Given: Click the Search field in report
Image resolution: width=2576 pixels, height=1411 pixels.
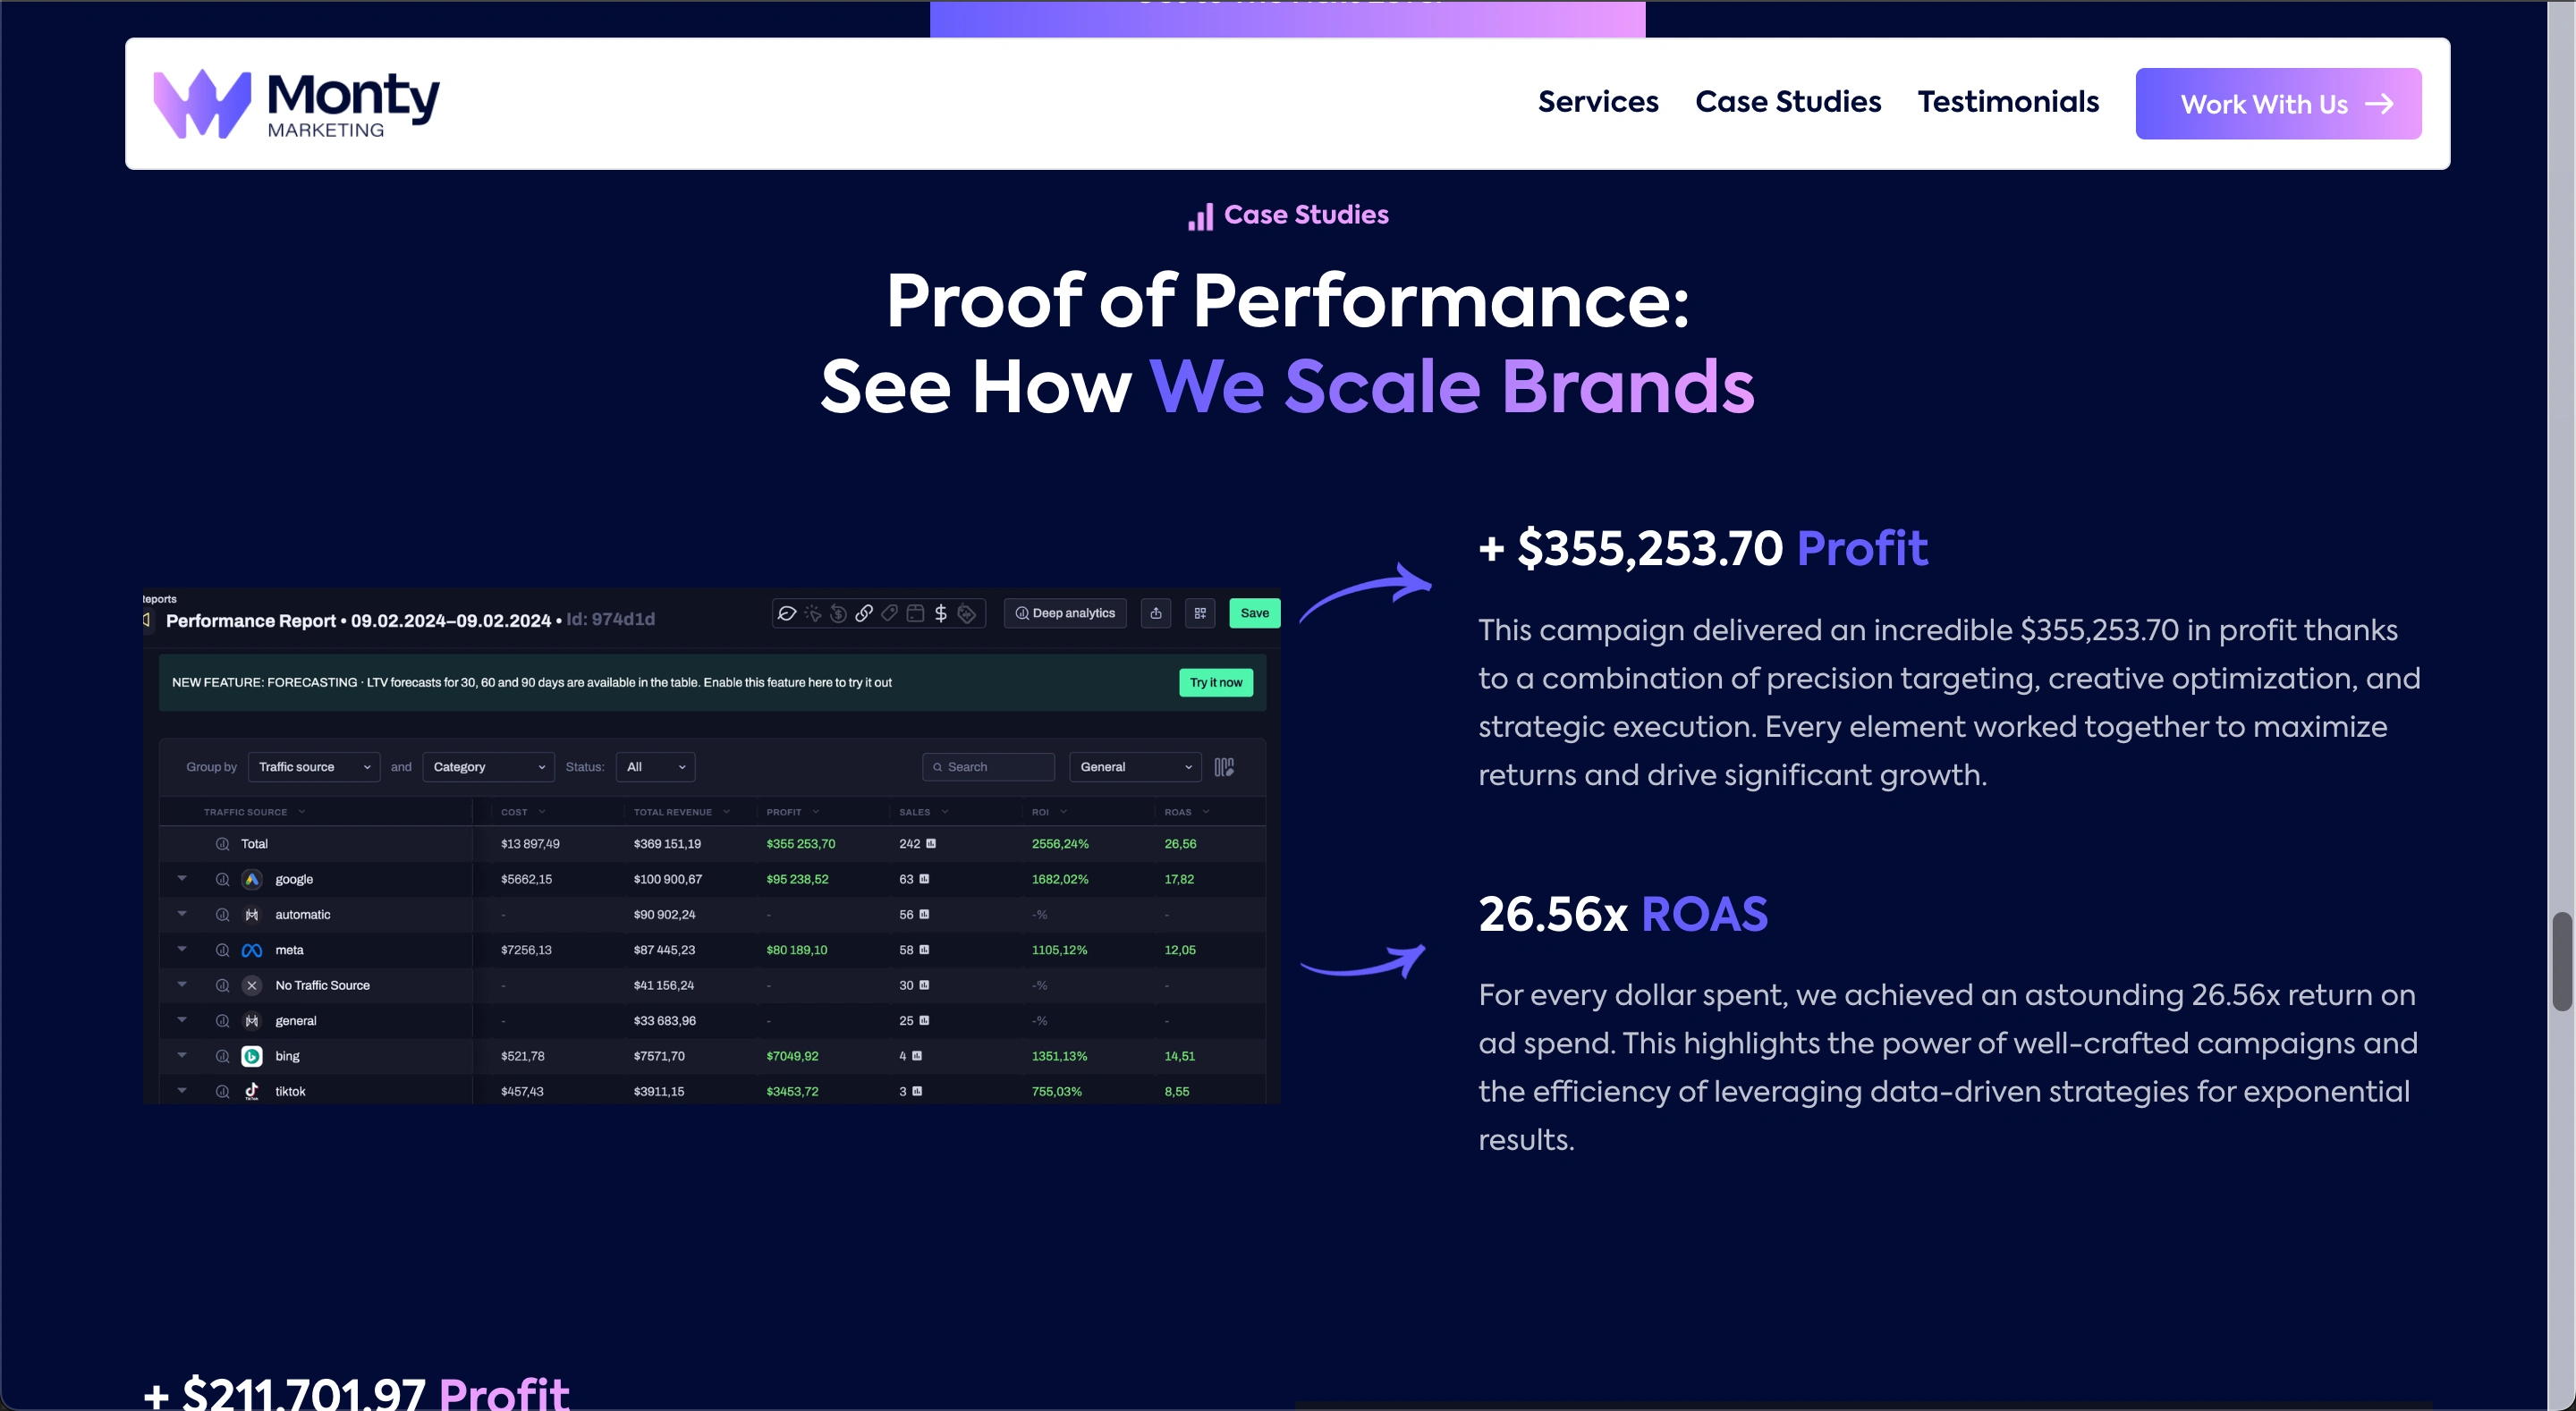Looking at the screenshot, I should (x=988, y=767).
